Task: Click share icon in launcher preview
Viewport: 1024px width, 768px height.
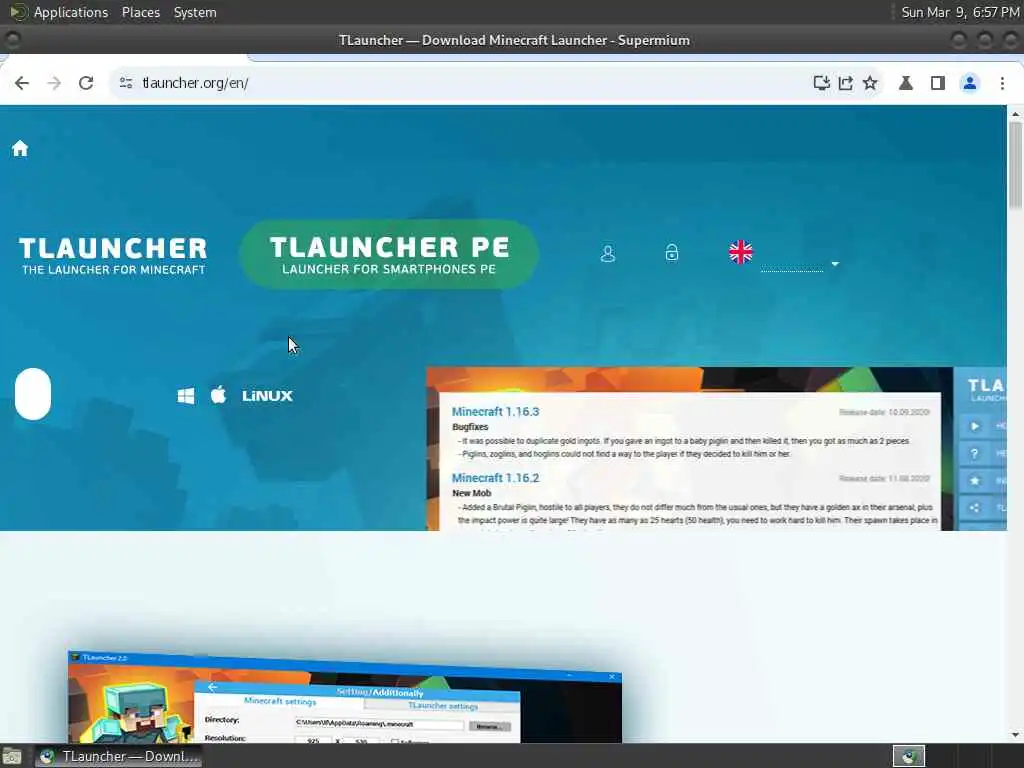Action: 974,507
